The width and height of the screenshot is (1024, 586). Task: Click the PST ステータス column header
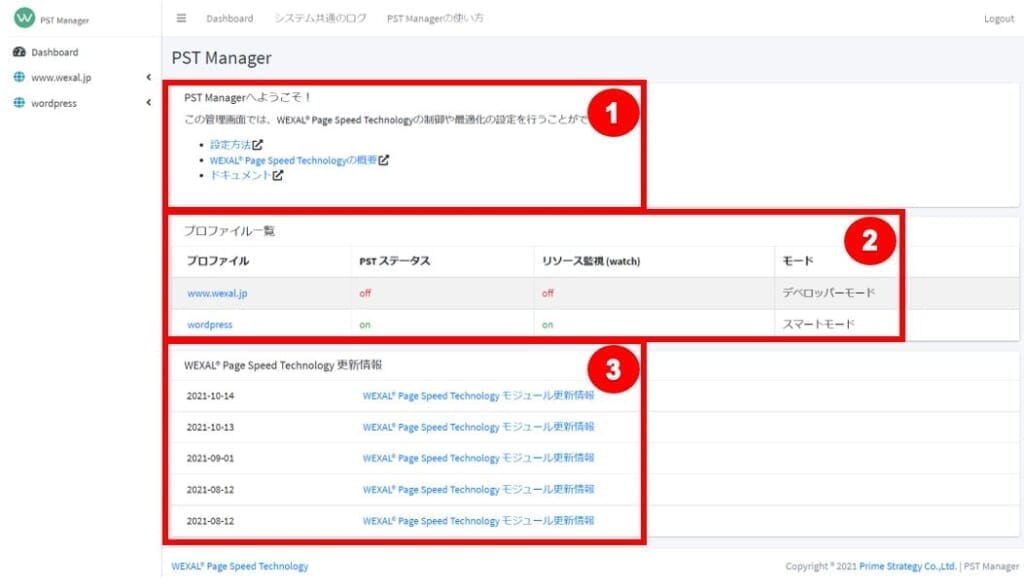pyautogui.click(x=394, y=261)
